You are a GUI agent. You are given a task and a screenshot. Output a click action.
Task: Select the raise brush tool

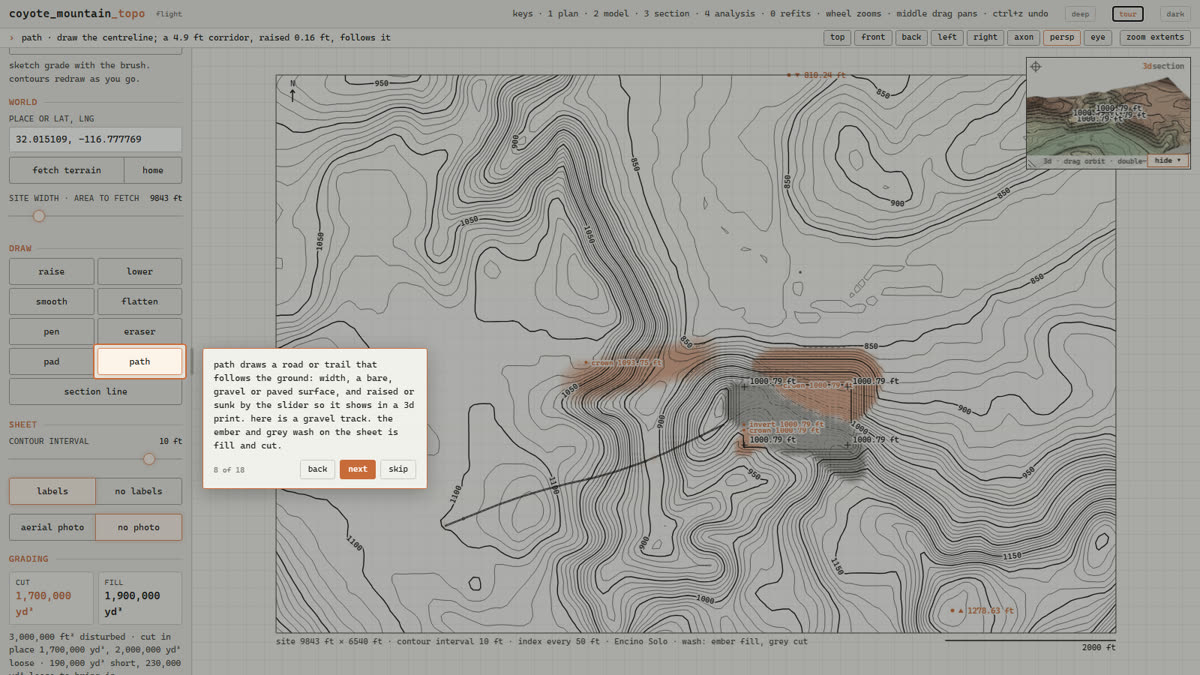pyautogui.click(x=52, y=271)
